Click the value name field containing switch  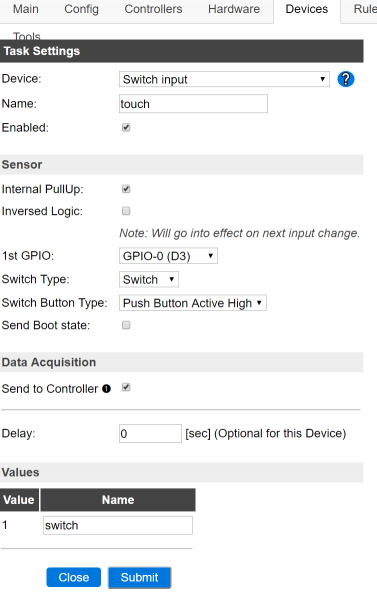[118, 525]
